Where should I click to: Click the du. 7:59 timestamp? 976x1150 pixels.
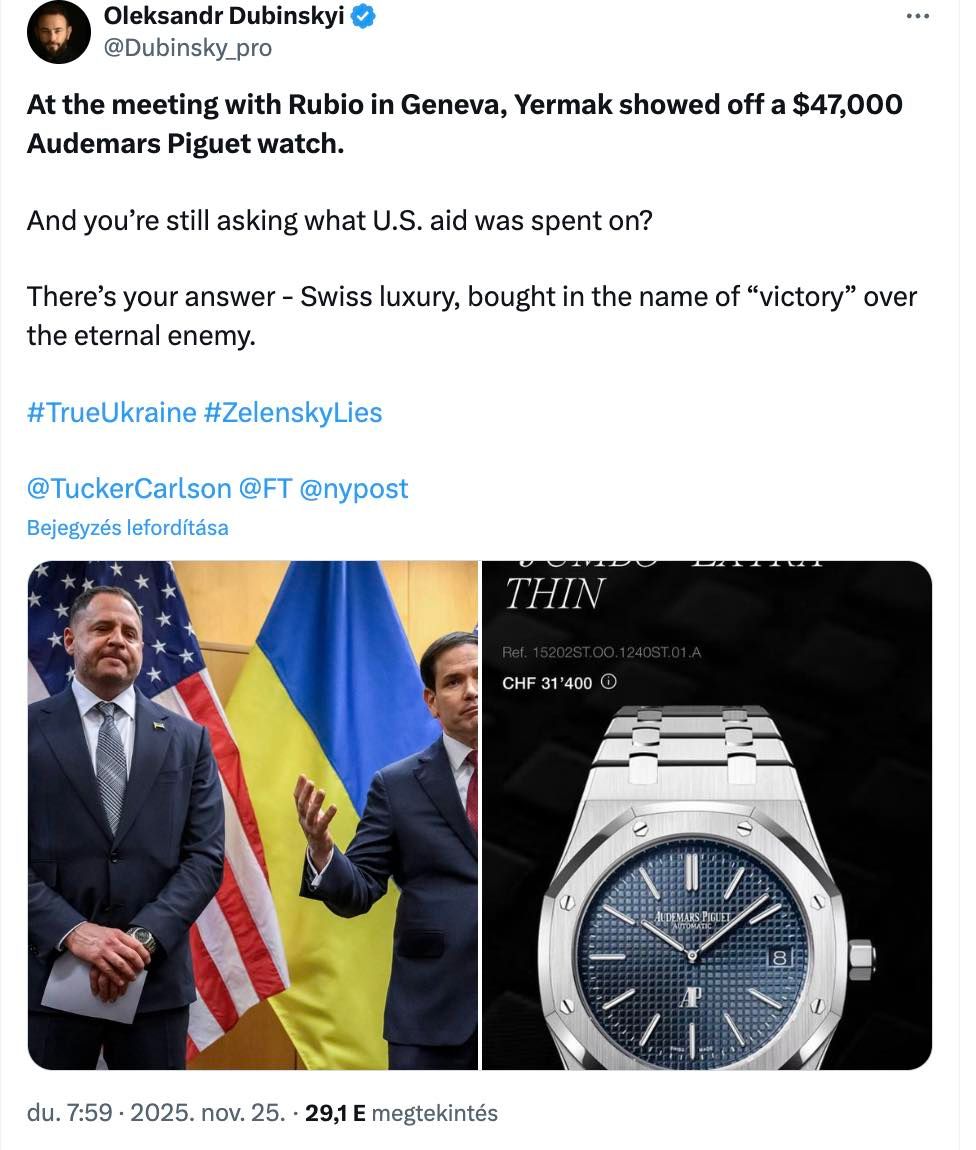coord(69,1112)
